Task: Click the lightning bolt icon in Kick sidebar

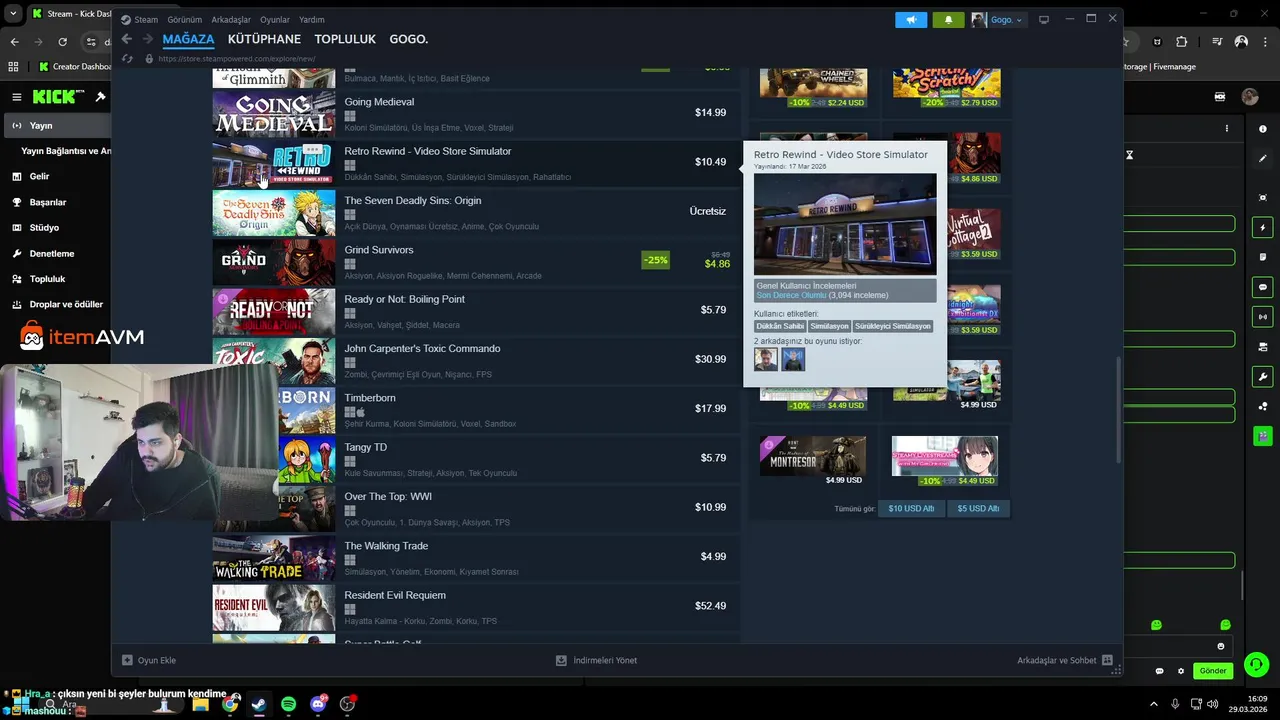Action: tap(1262, 228)
